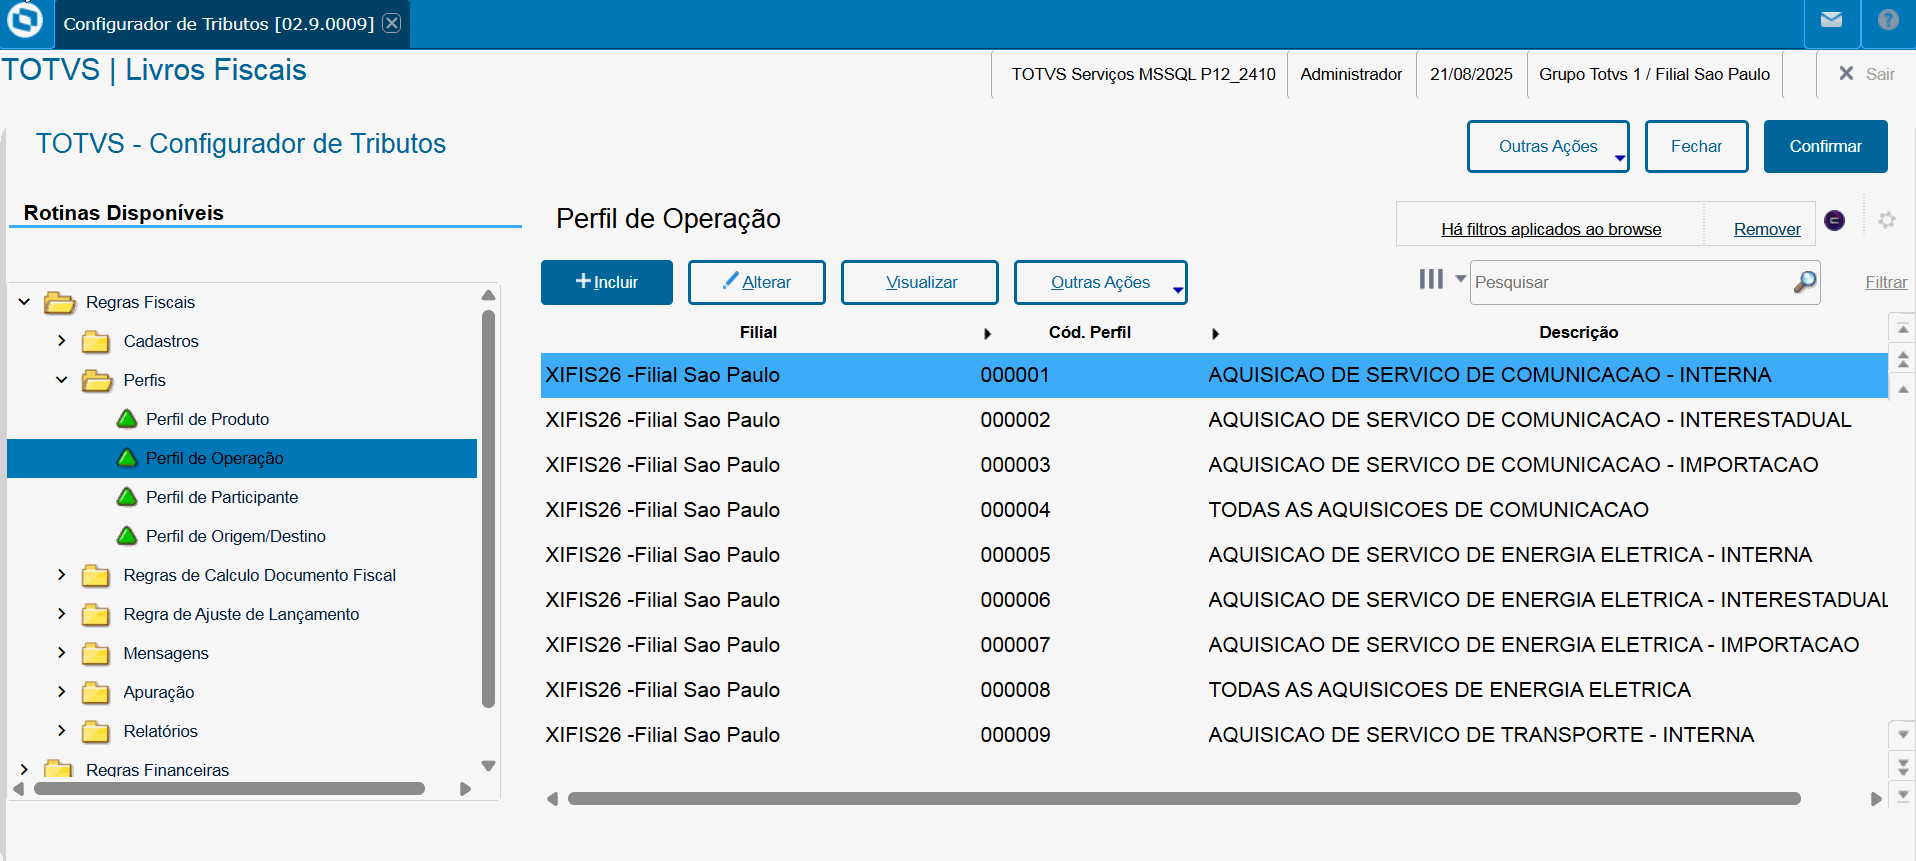The width and height of the screenshot is (1916, 861).
Task: Expand the Regras Financeiras tree node
Action: [x=24, y=769]
